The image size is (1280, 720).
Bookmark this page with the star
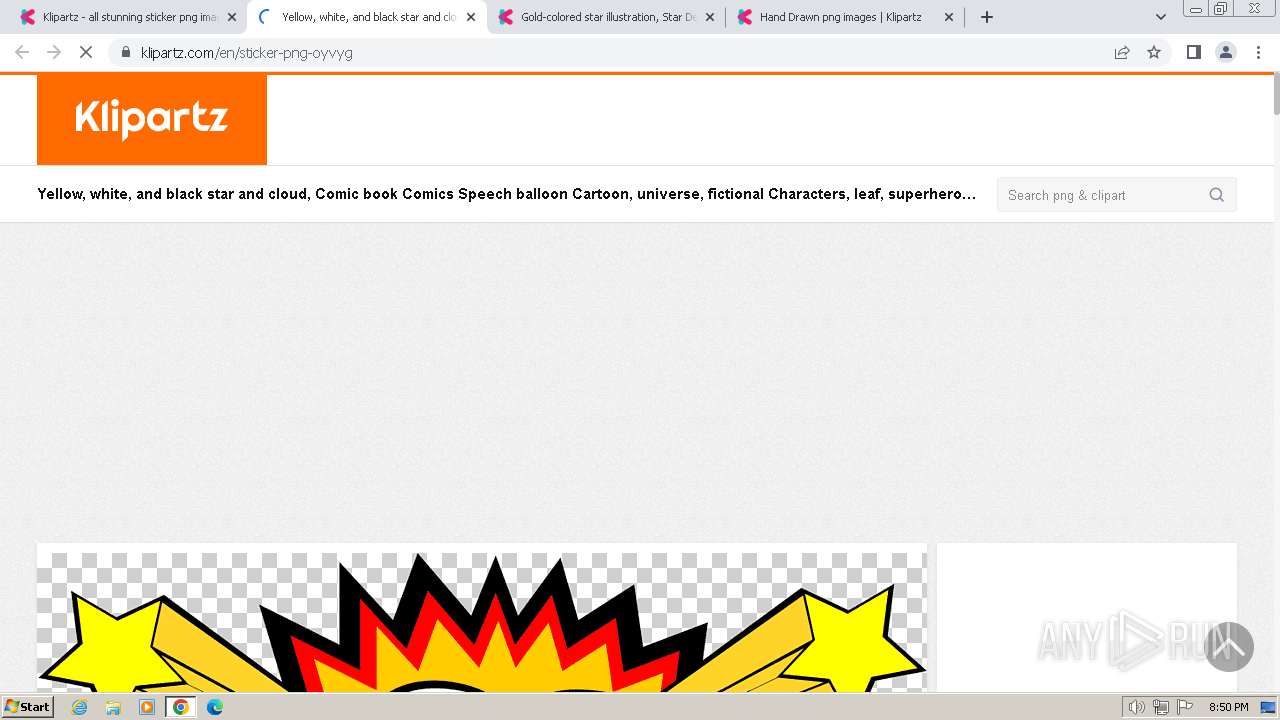(1154, 52)
